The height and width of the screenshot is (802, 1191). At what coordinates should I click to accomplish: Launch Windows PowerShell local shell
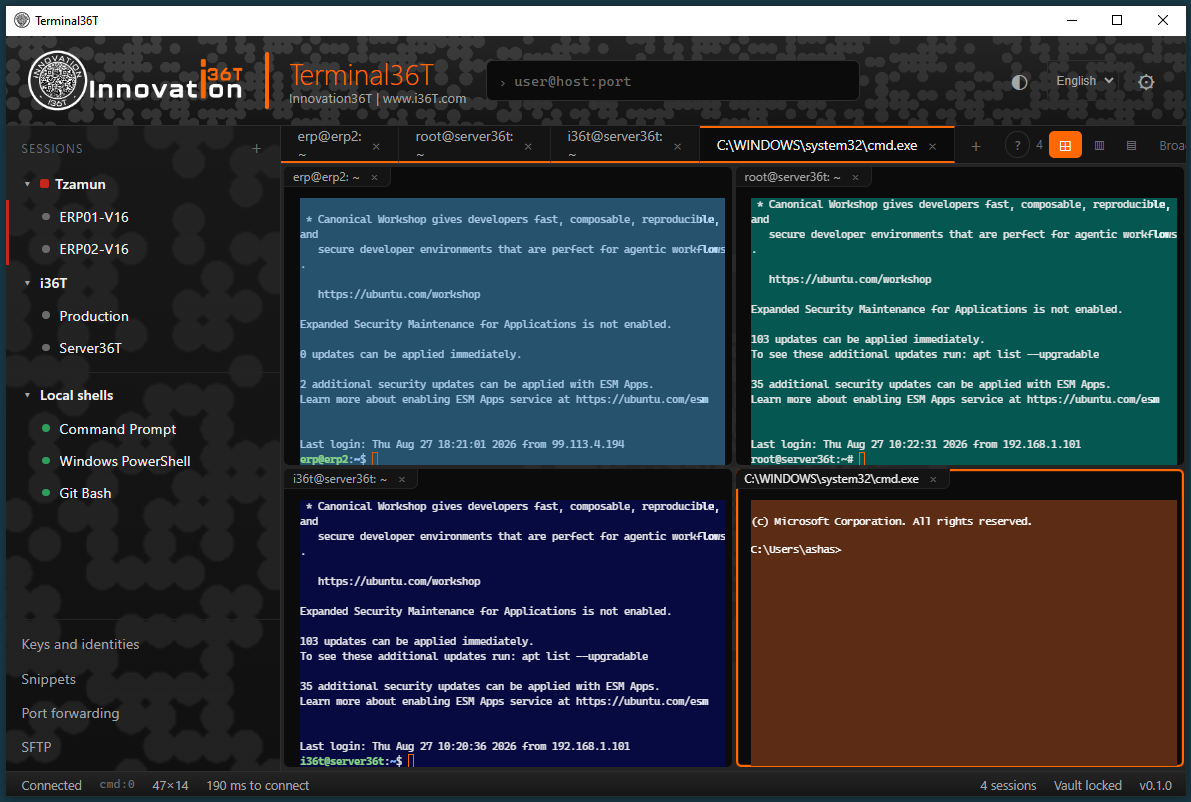pyautogui.click(x=125, y=461)
